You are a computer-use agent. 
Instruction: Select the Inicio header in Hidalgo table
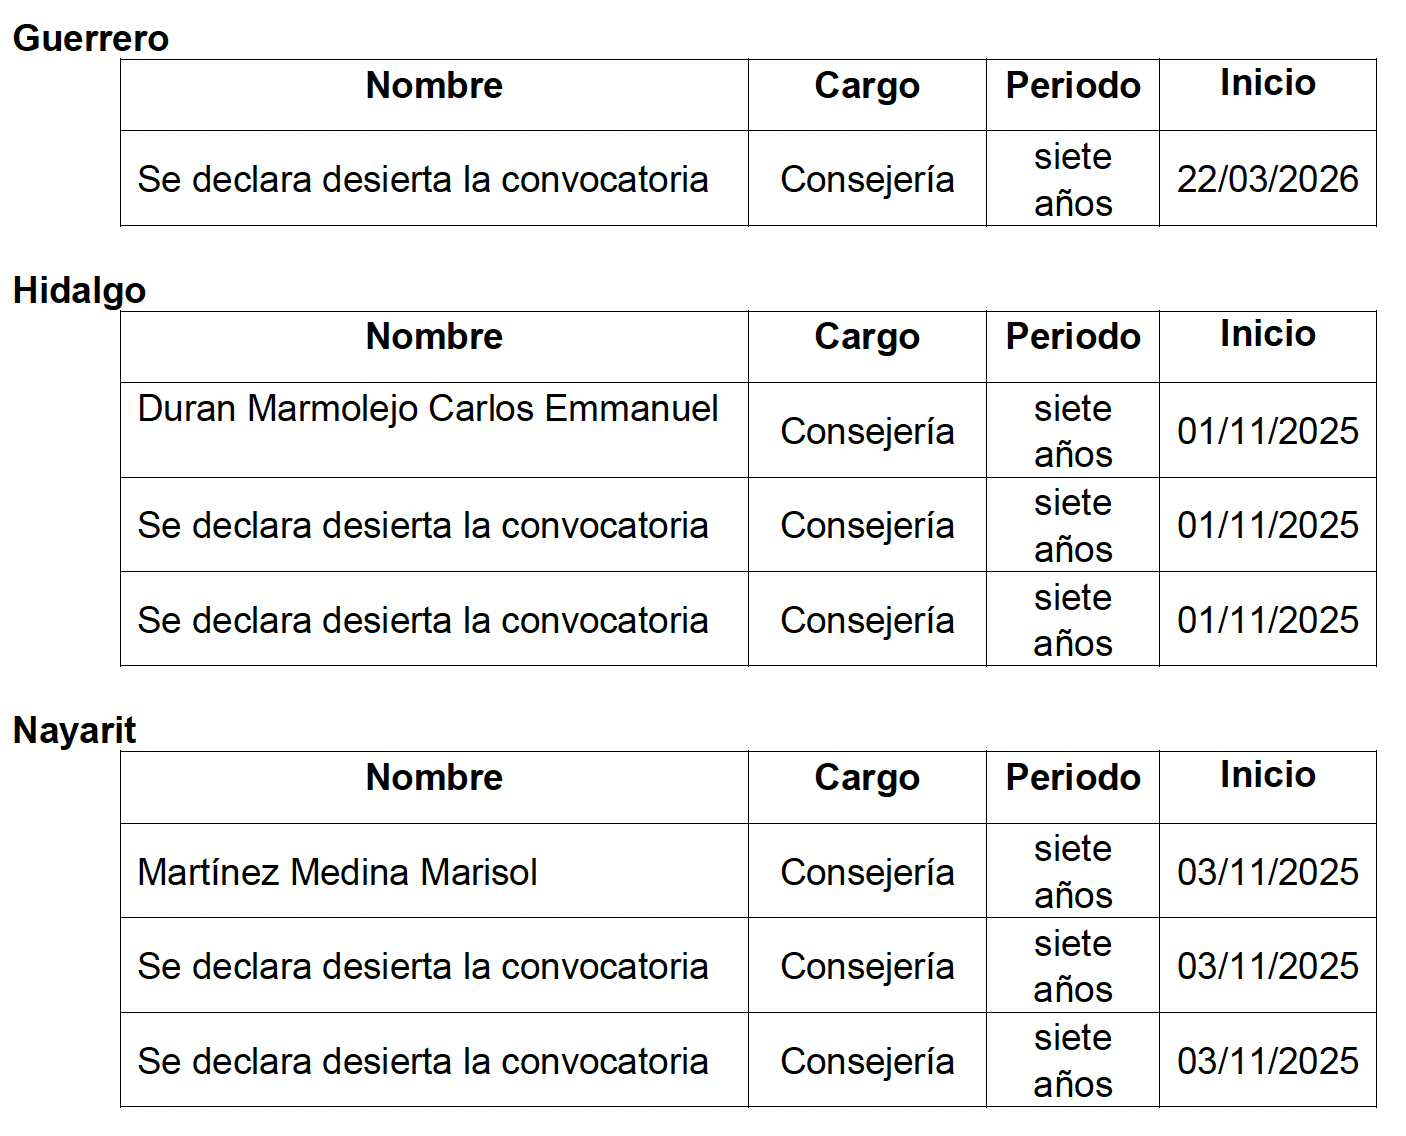point(1267,334)
